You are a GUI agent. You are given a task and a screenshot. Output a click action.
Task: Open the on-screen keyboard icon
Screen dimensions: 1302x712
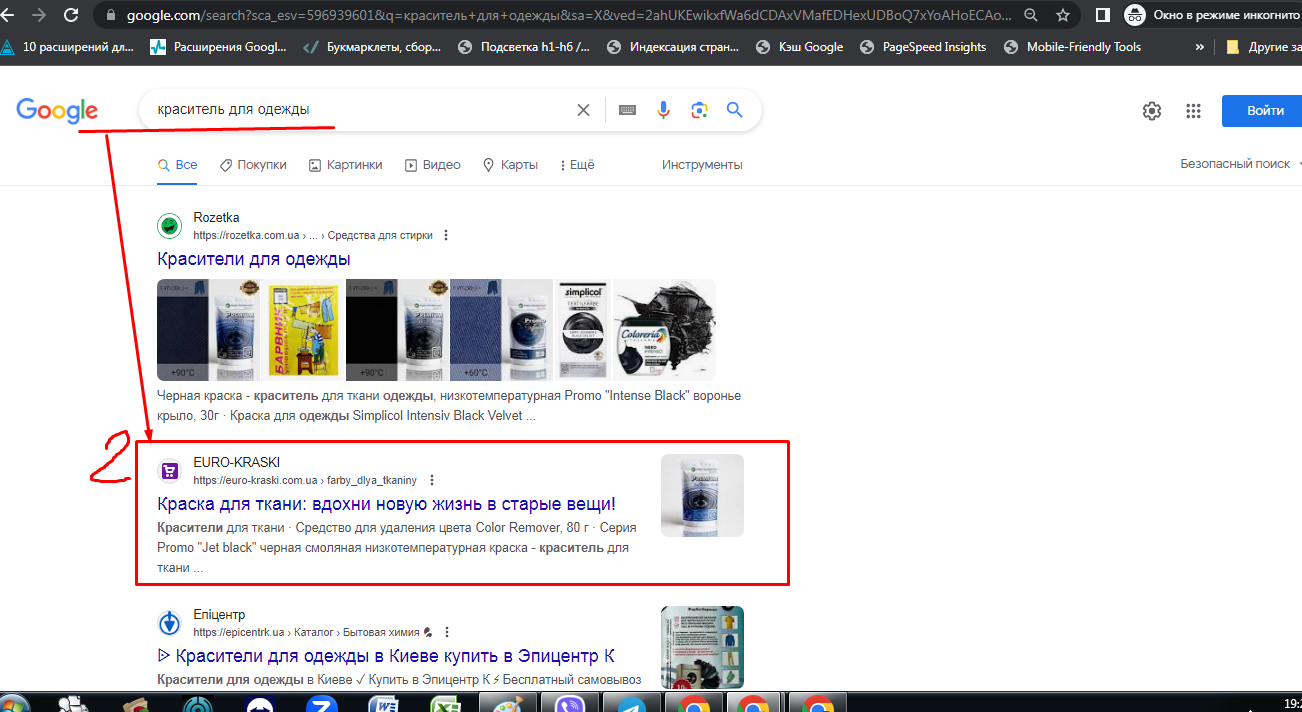click(x=628, y=110)
